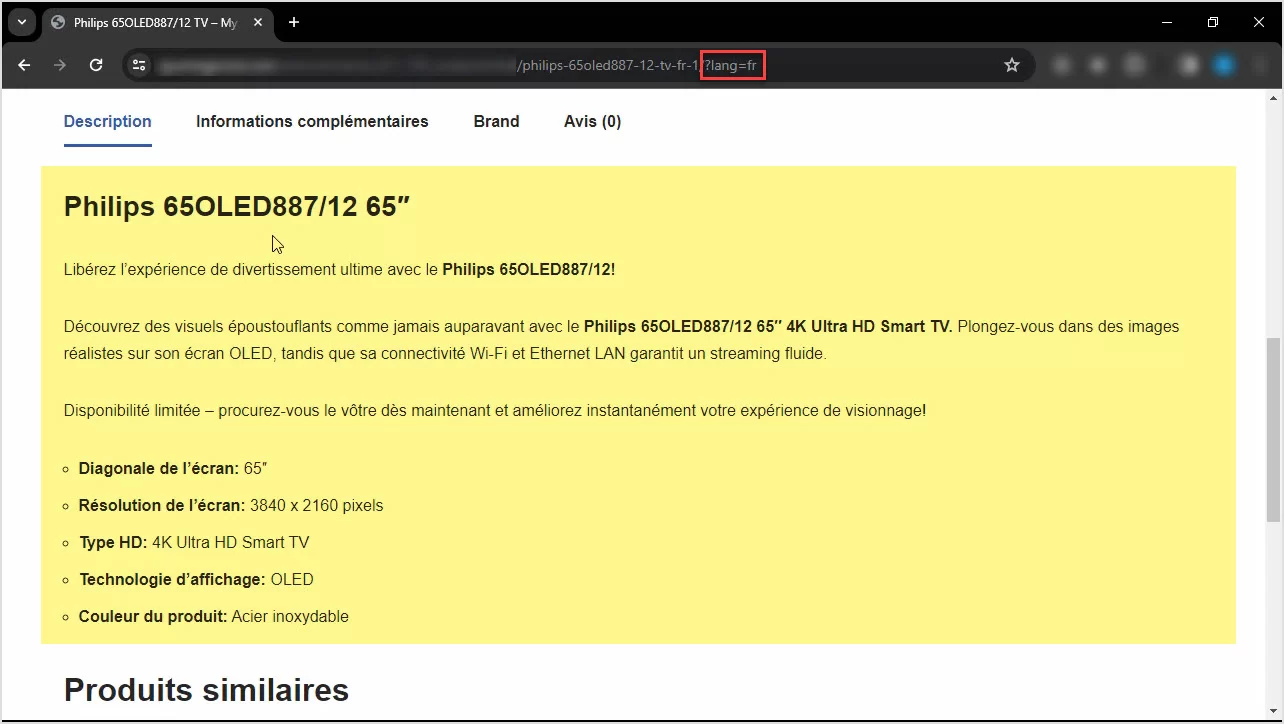The height and width of the screenshot is (724, 1284).
Task: Open the Brand tab
Action: point(496,121)
